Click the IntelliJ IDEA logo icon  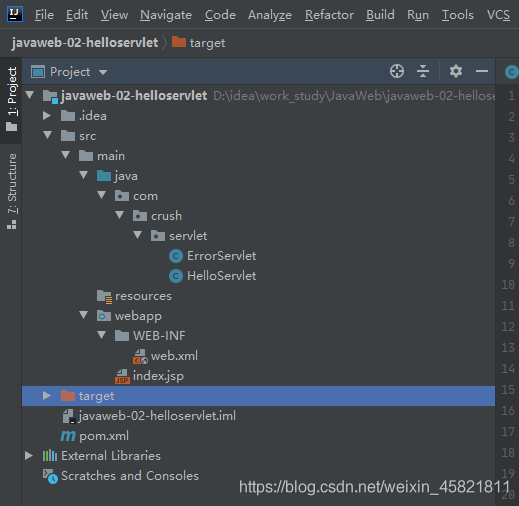pos(15,14)
